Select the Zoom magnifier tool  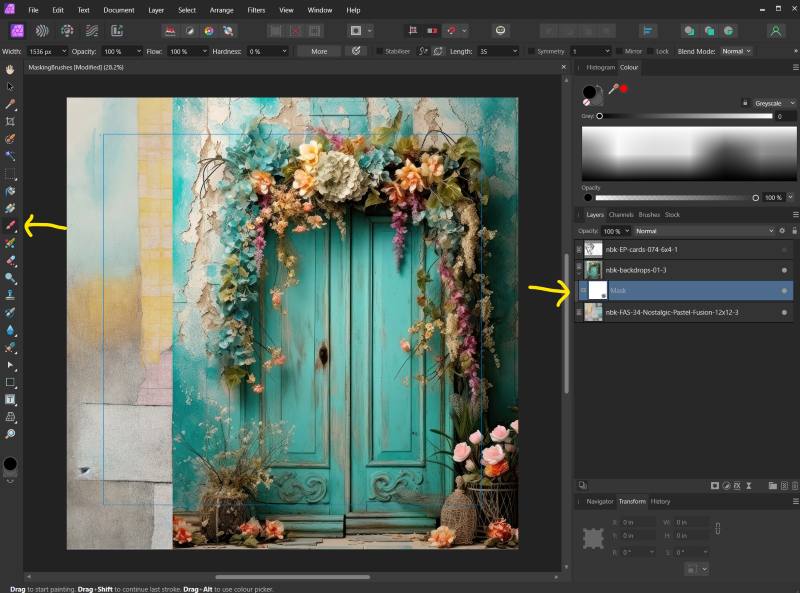10,434
